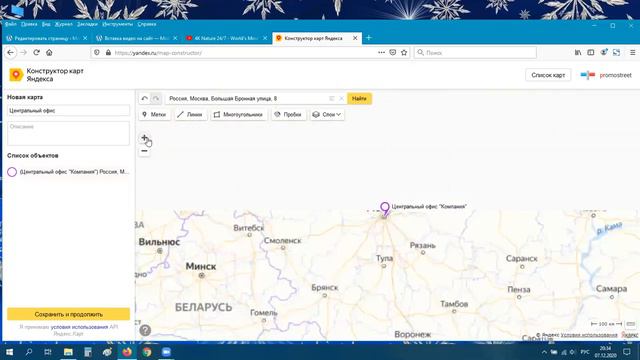Open a new browser tab
Screen dimensions: 640x360
[369, 38]
